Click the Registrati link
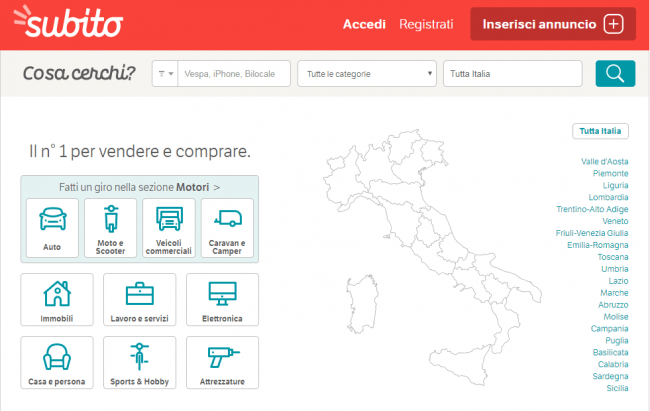This screenshot has height=411, width=650. [x=426, y=24]
